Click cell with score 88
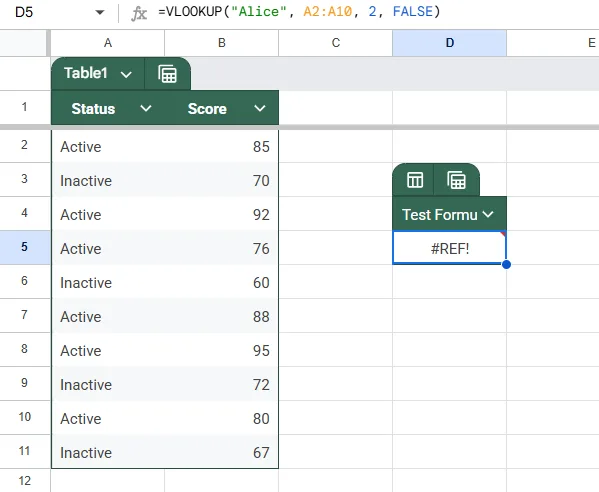Screen dimensions: 599x492 coord(222,316)
